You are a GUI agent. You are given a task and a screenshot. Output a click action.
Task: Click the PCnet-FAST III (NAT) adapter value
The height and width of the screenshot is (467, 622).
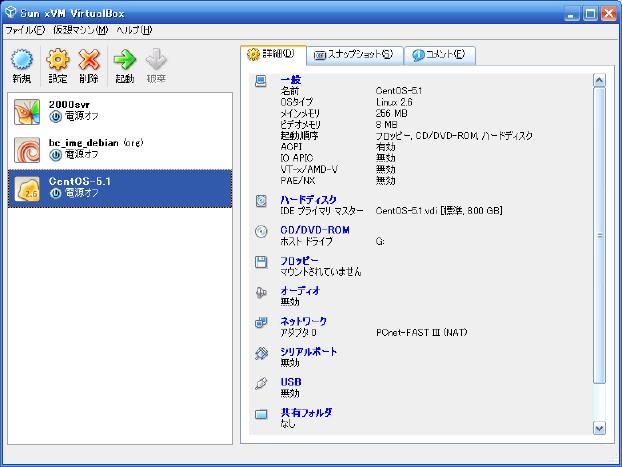[x=421, y=332]
